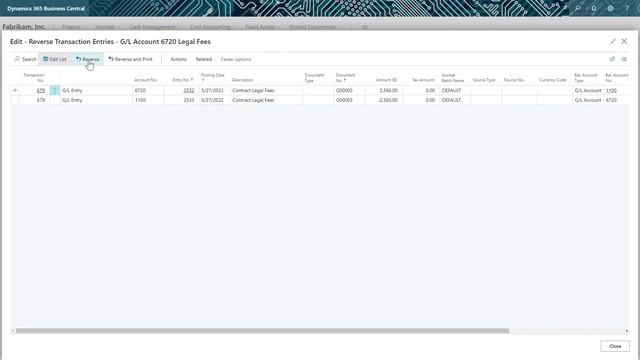Click Bal. Account Type column header
The width and height of the screenshot is (640, 360).
(586, 78)
